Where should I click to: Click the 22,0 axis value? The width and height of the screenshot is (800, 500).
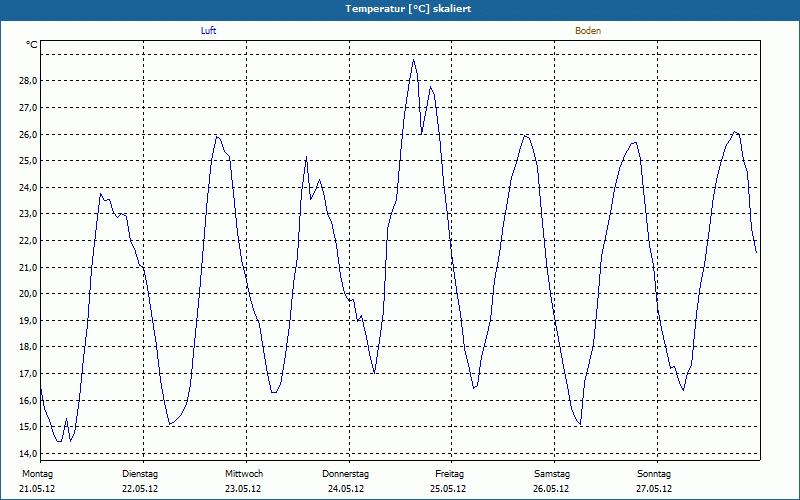tap(29, 240)
